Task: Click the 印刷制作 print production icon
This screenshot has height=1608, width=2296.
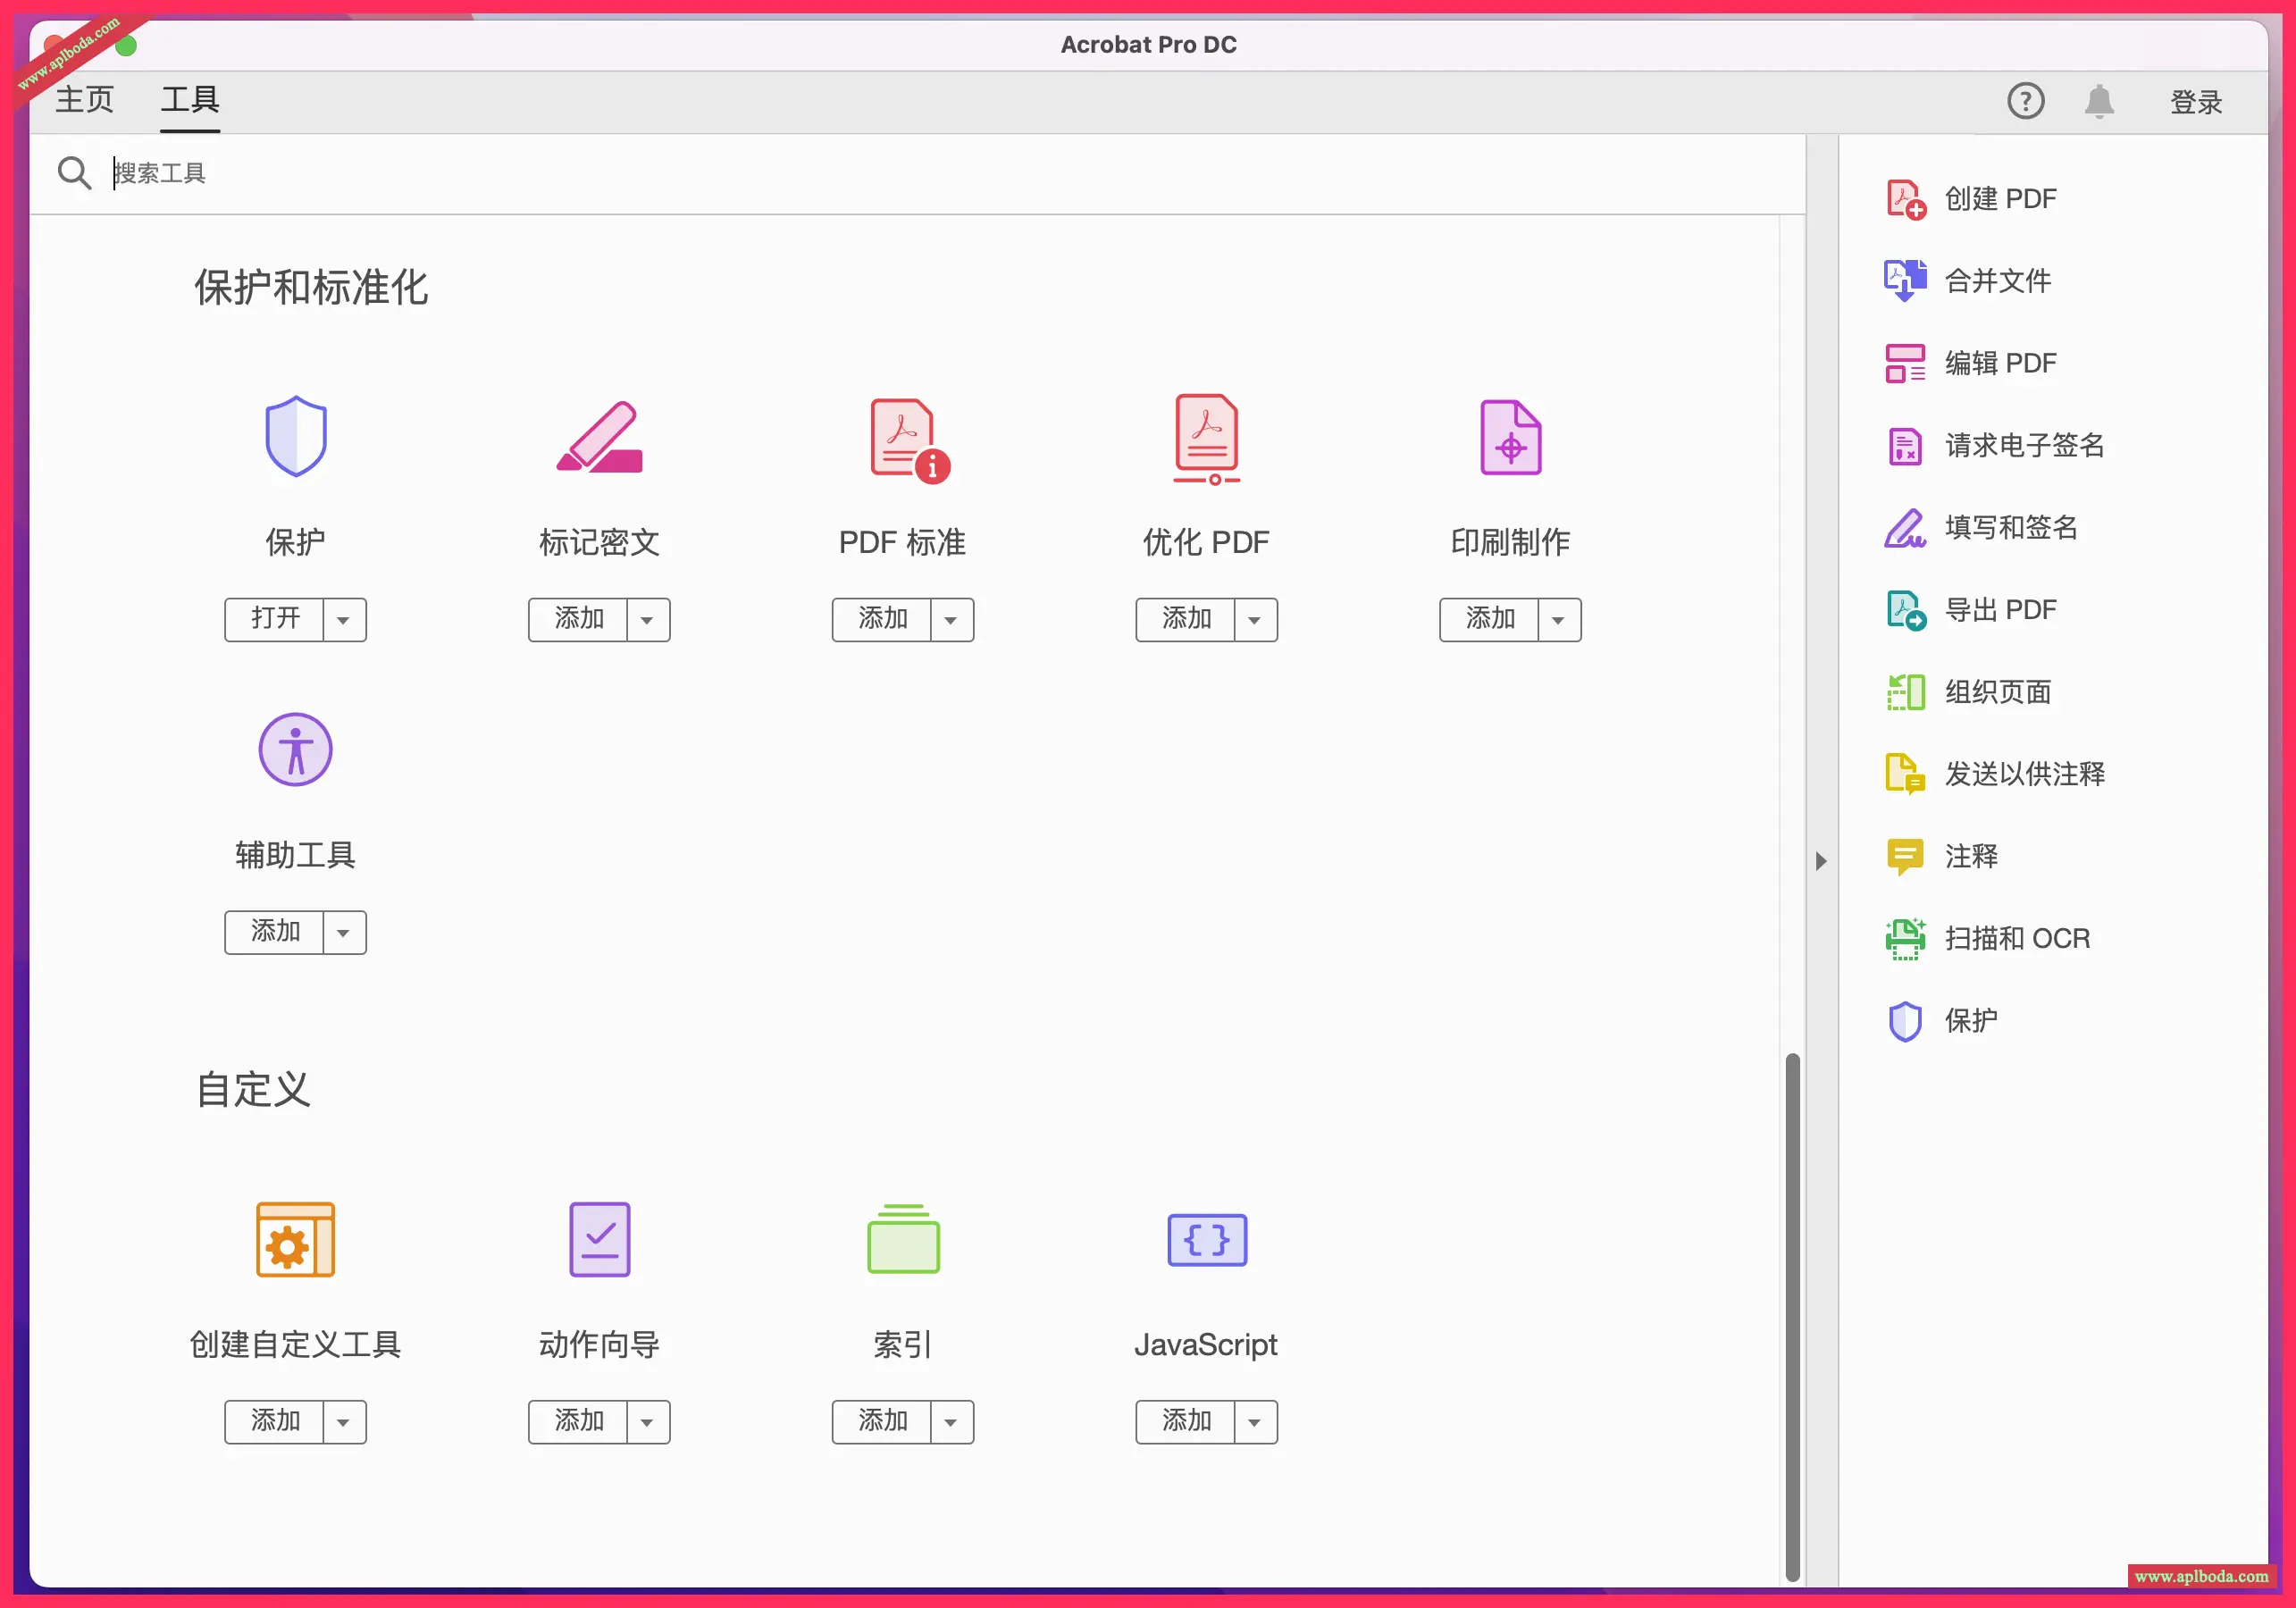Action: (x=1510, y=438)
